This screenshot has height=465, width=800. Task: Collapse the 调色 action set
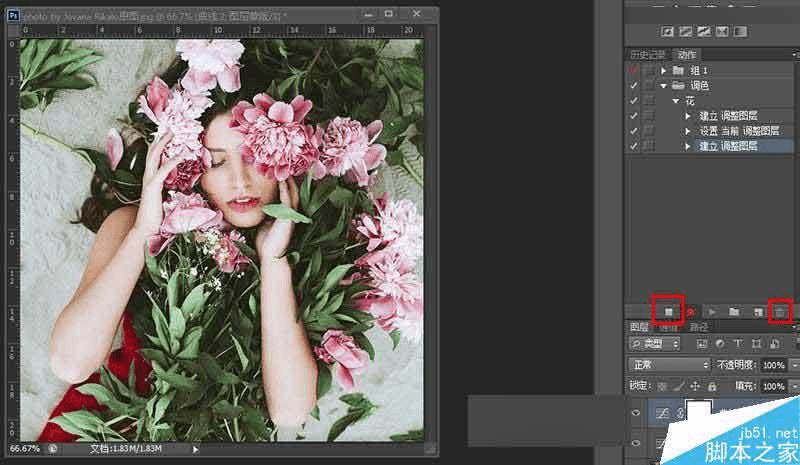(663, 86)
